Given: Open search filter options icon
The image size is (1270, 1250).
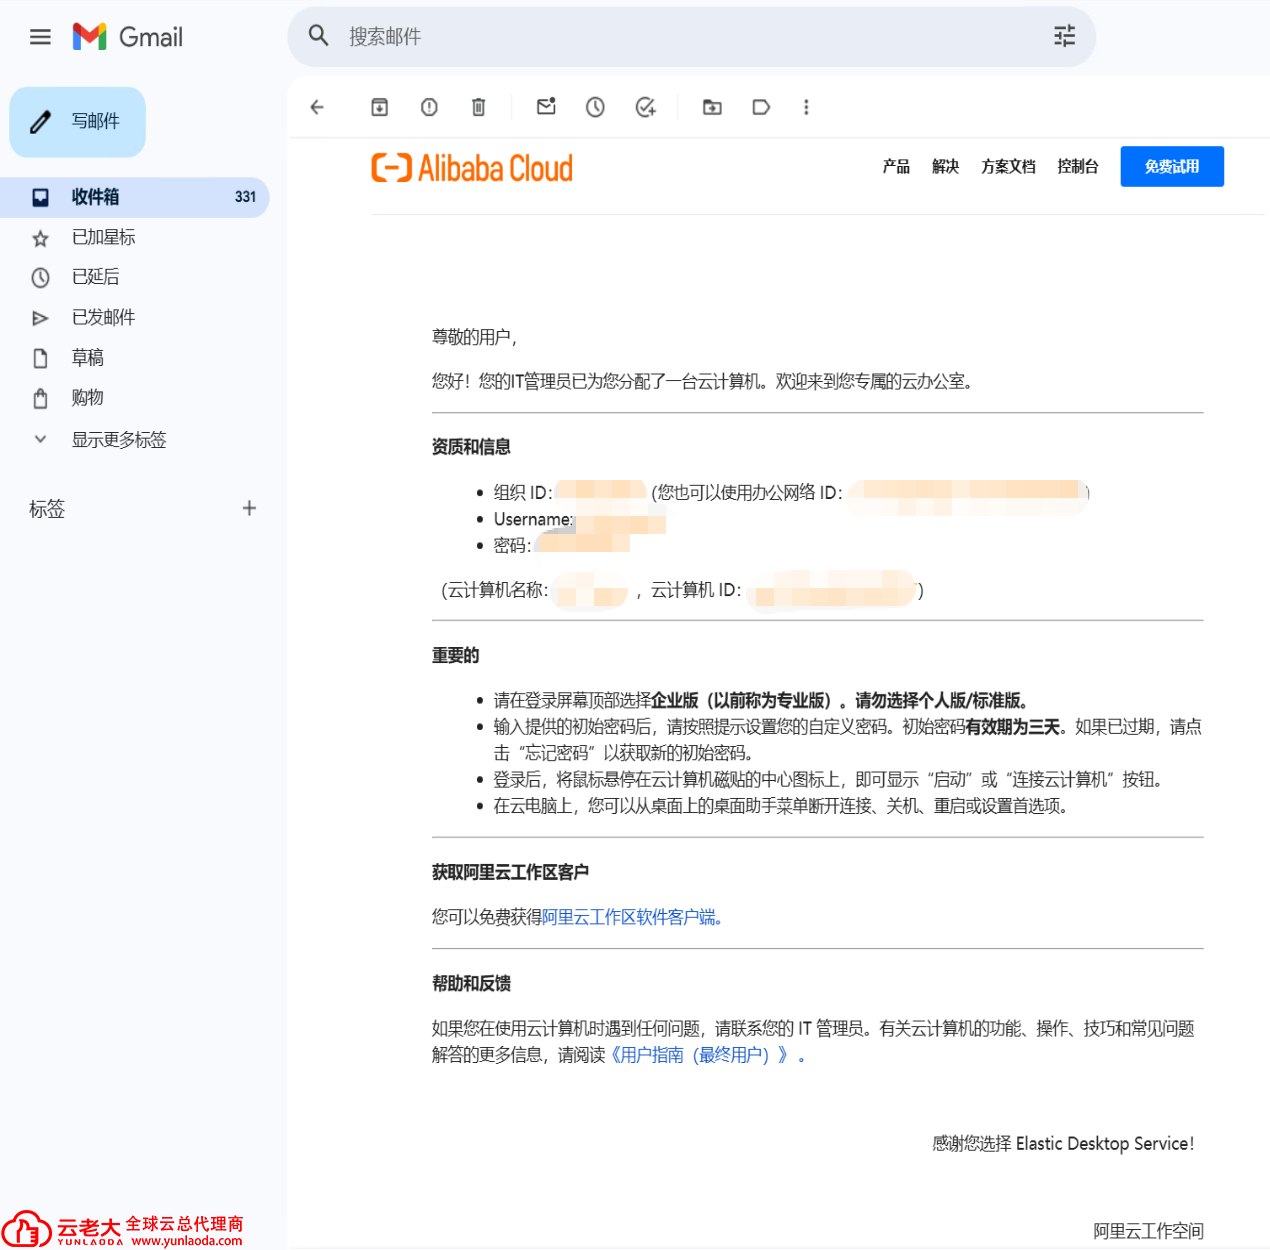Looking at the screenshot, I should 1064,36.
